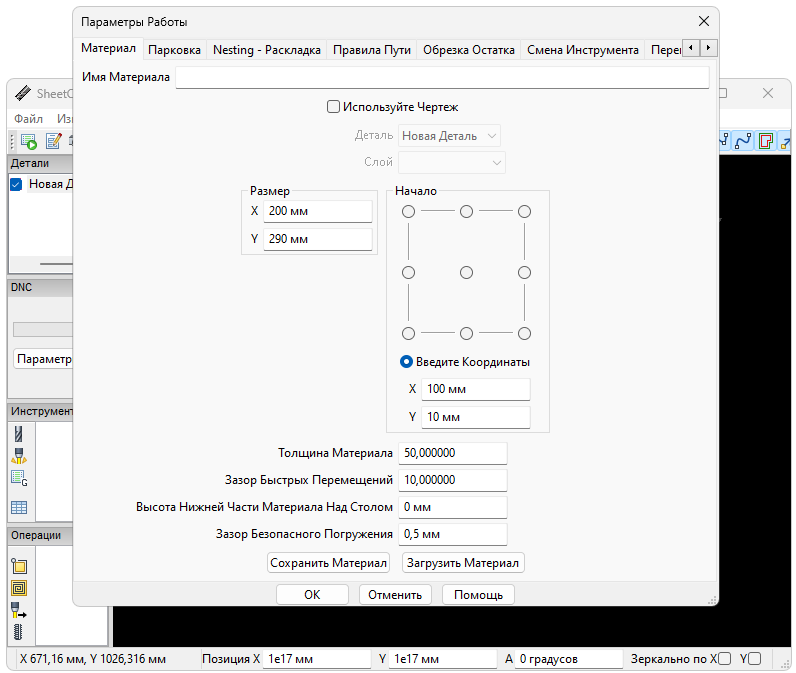Image resolution: width=796 pixels, height=673 pixels.
Task: Click the Размер X field showing 200 мм
Action: (x=318, y=211)
